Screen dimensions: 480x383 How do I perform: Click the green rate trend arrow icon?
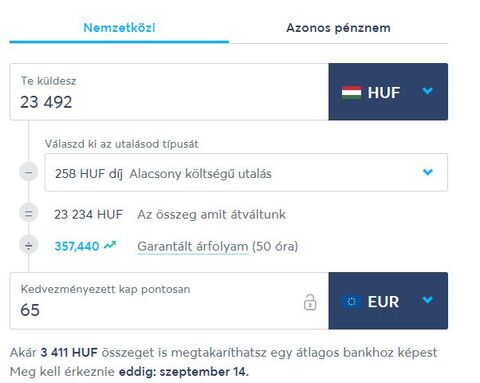pos(110,245)
